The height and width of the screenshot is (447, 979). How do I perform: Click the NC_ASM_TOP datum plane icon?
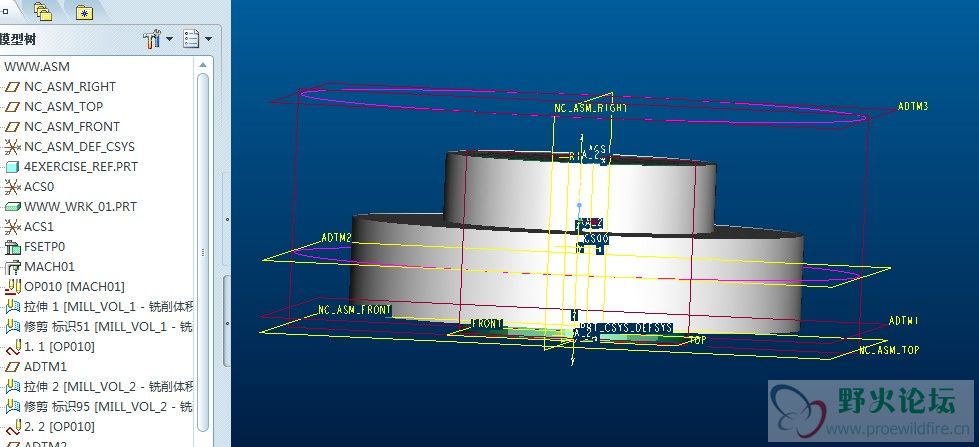tap(12, 107)
